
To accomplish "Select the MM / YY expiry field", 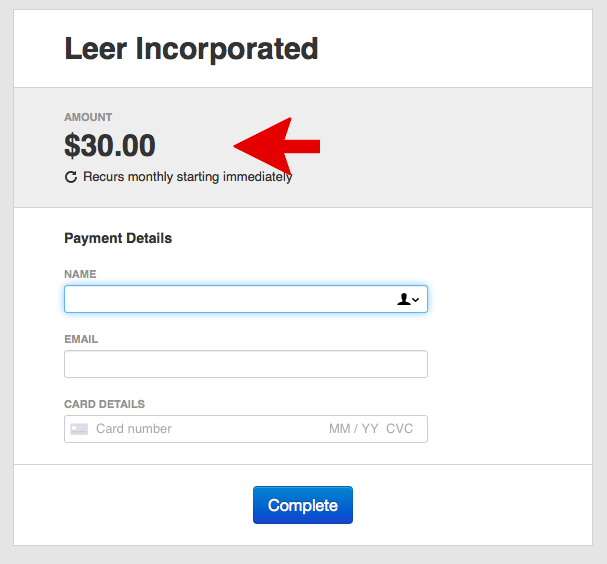I will (353, 429).
